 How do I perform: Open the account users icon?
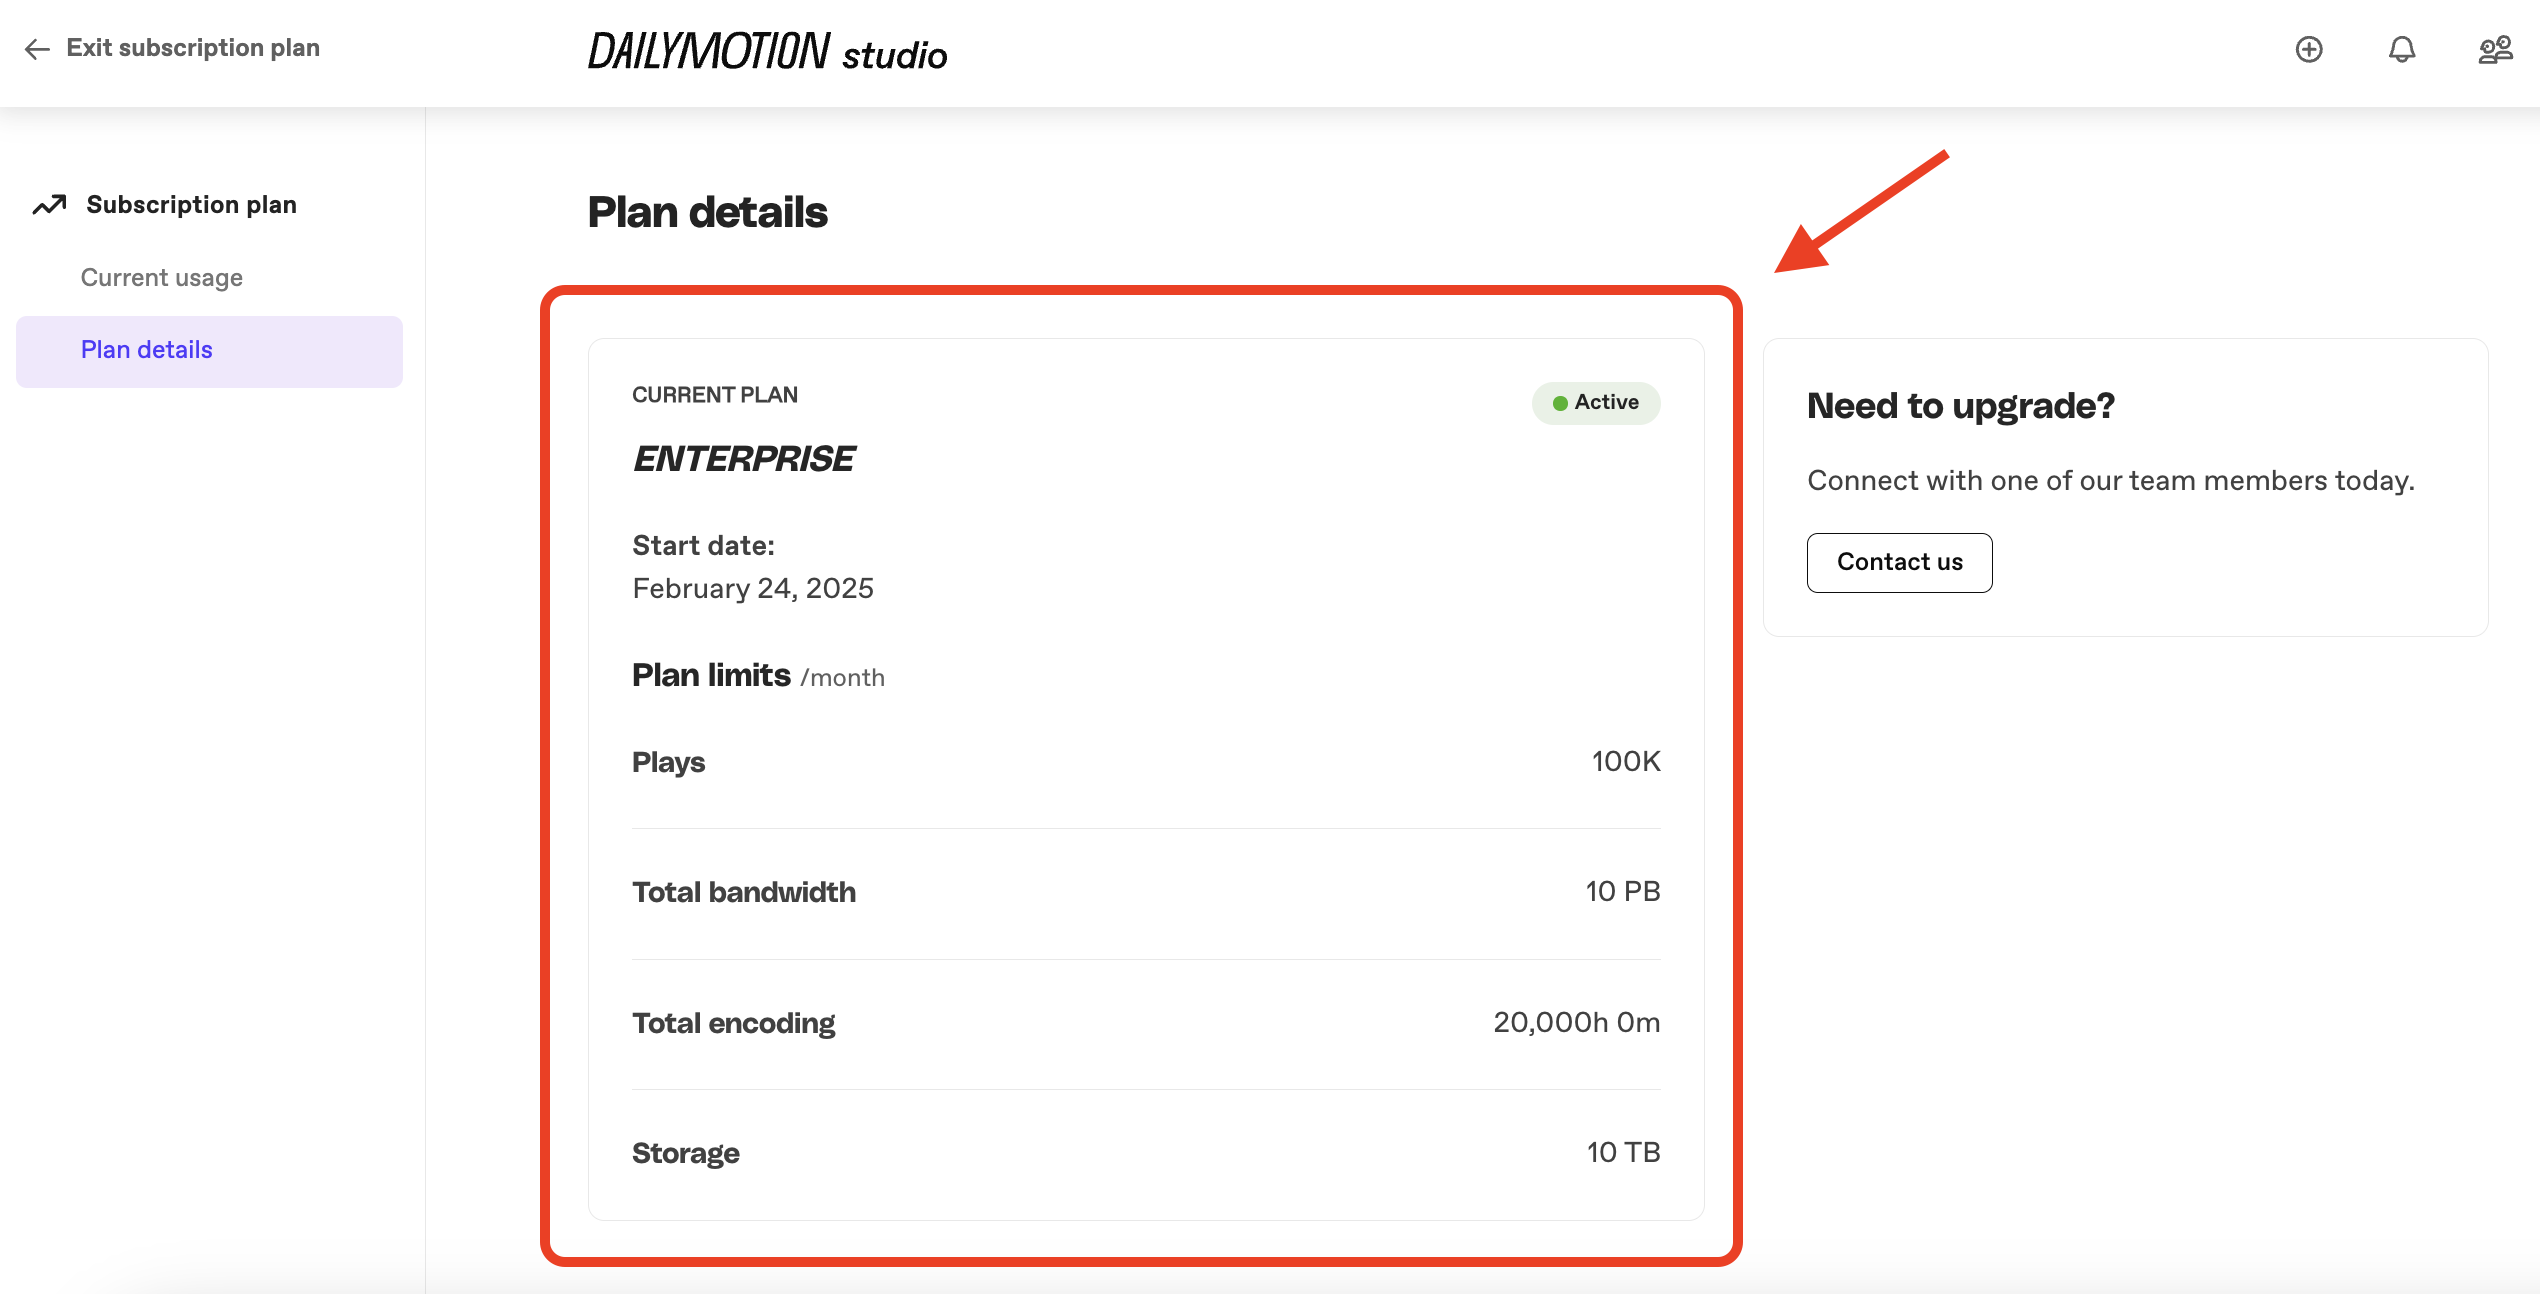click(x=2495, y=49)
